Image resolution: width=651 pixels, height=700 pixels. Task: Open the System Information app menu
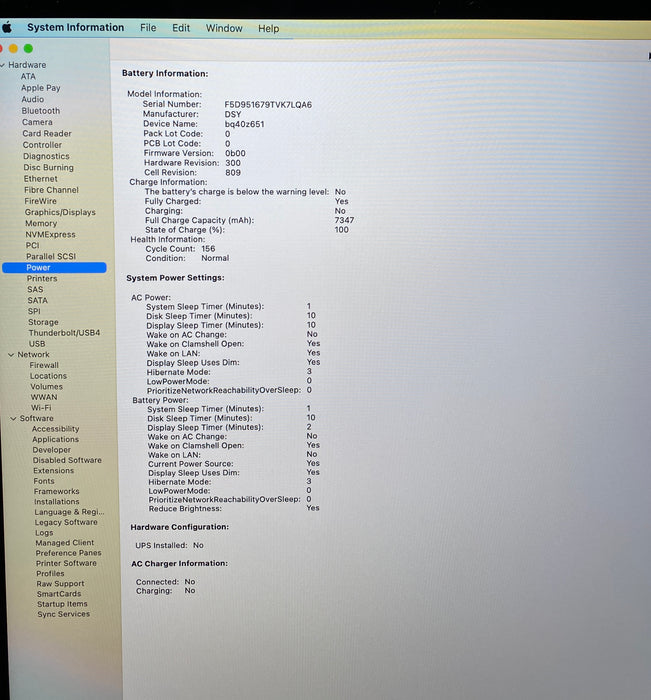coord(75,27)
